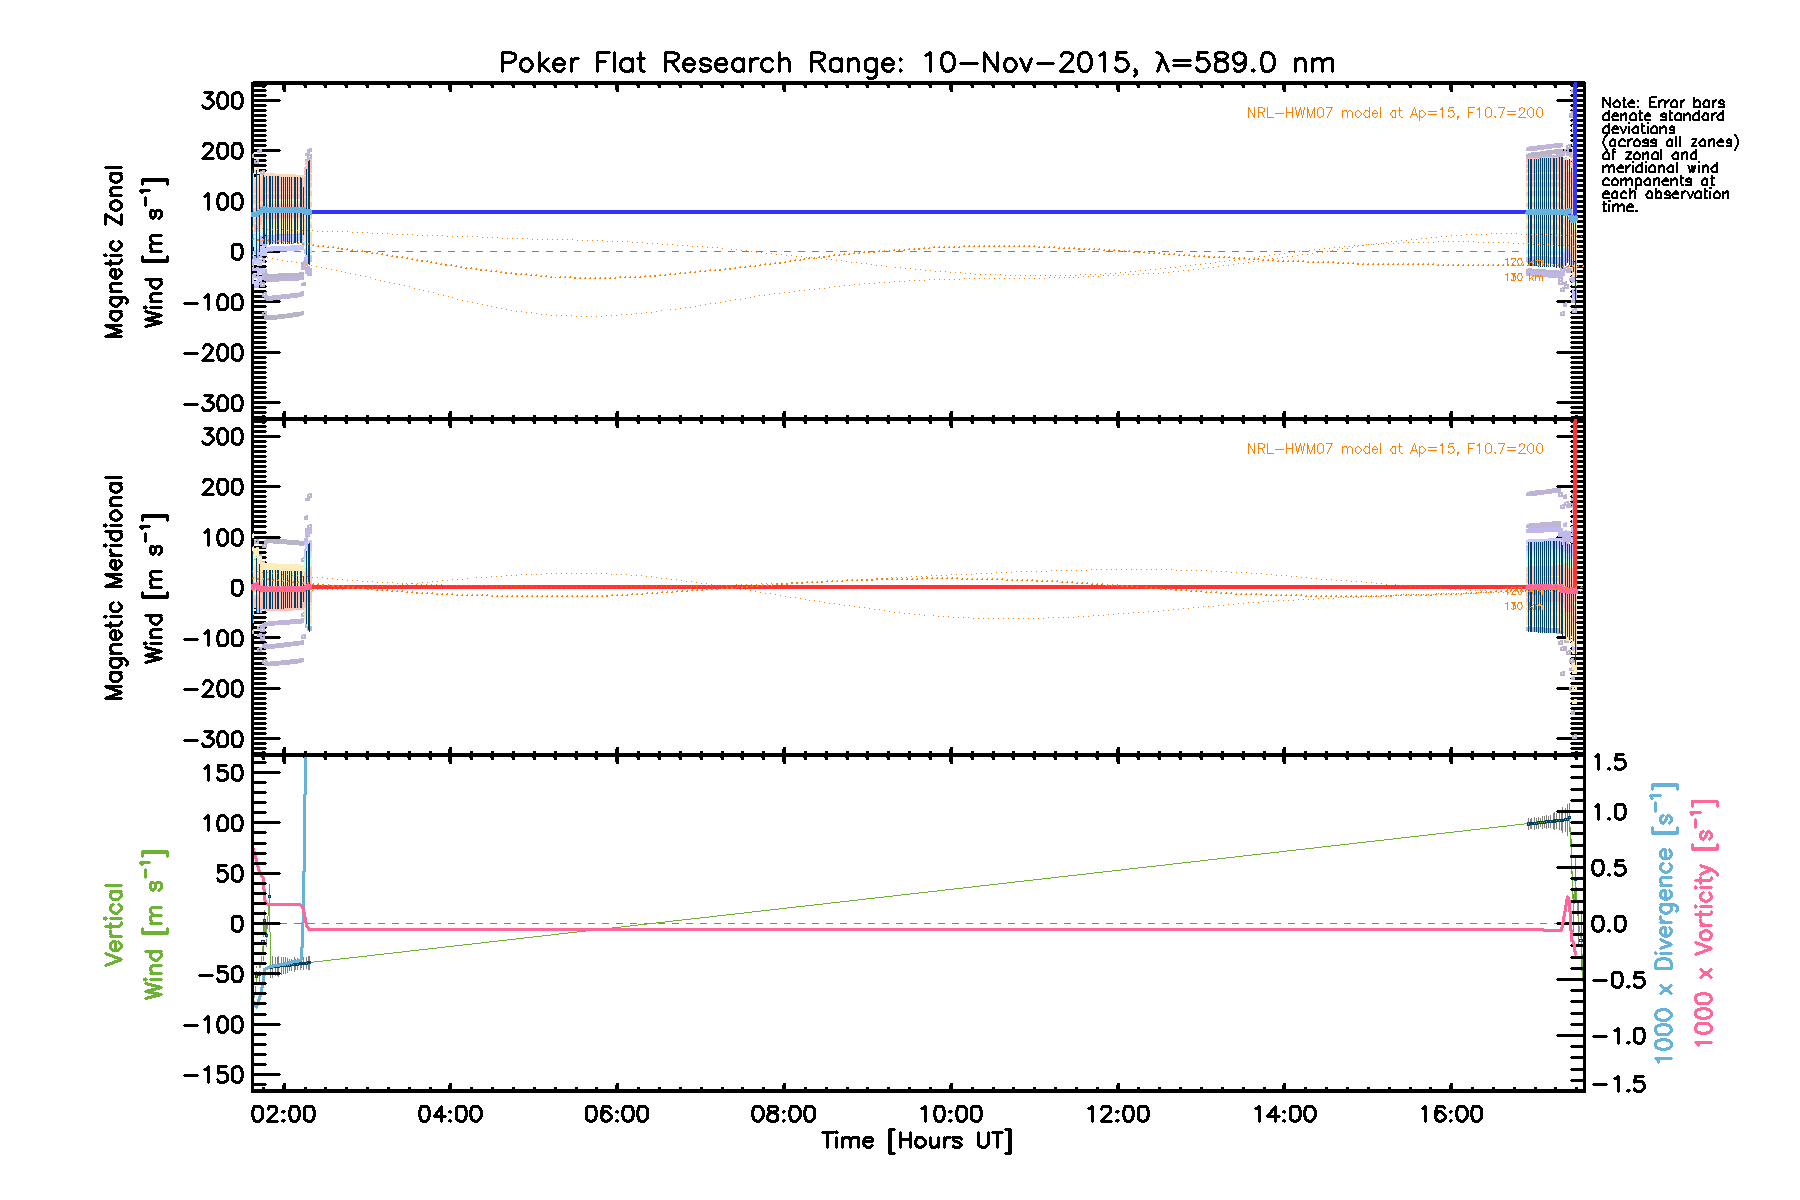Click the -300 tick of the meridional wind axis
1800x1200 pixels.
pos(214,739)
